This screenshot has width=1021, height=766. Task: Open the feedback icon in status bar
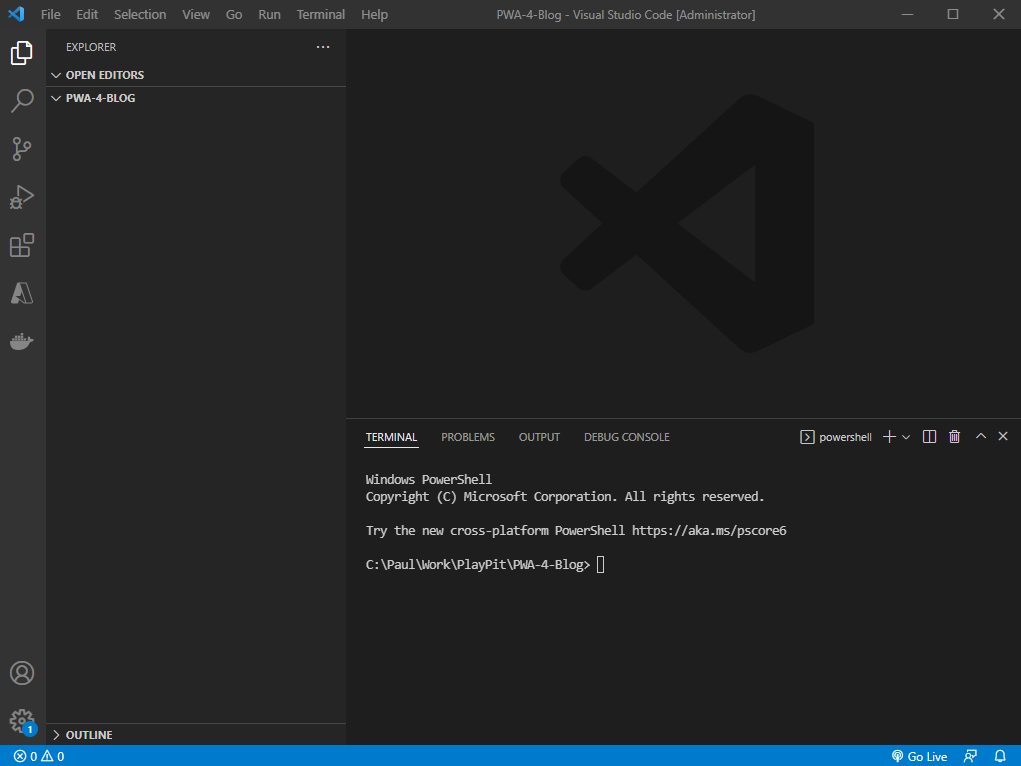[970, 756]
